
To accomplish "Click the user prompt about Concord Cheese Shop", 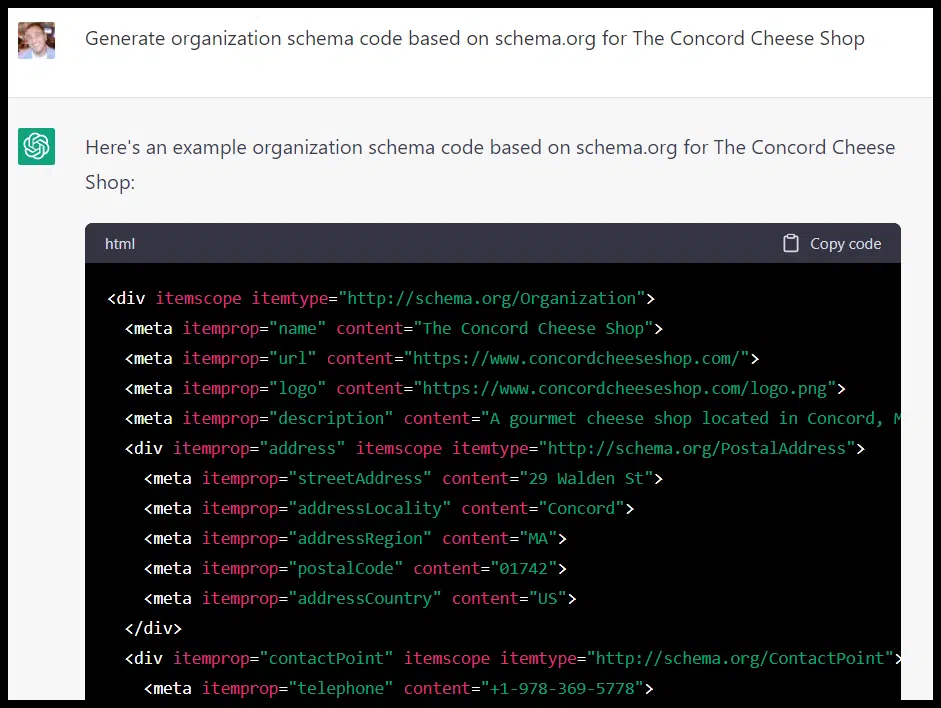I will (x=474, y=39).
